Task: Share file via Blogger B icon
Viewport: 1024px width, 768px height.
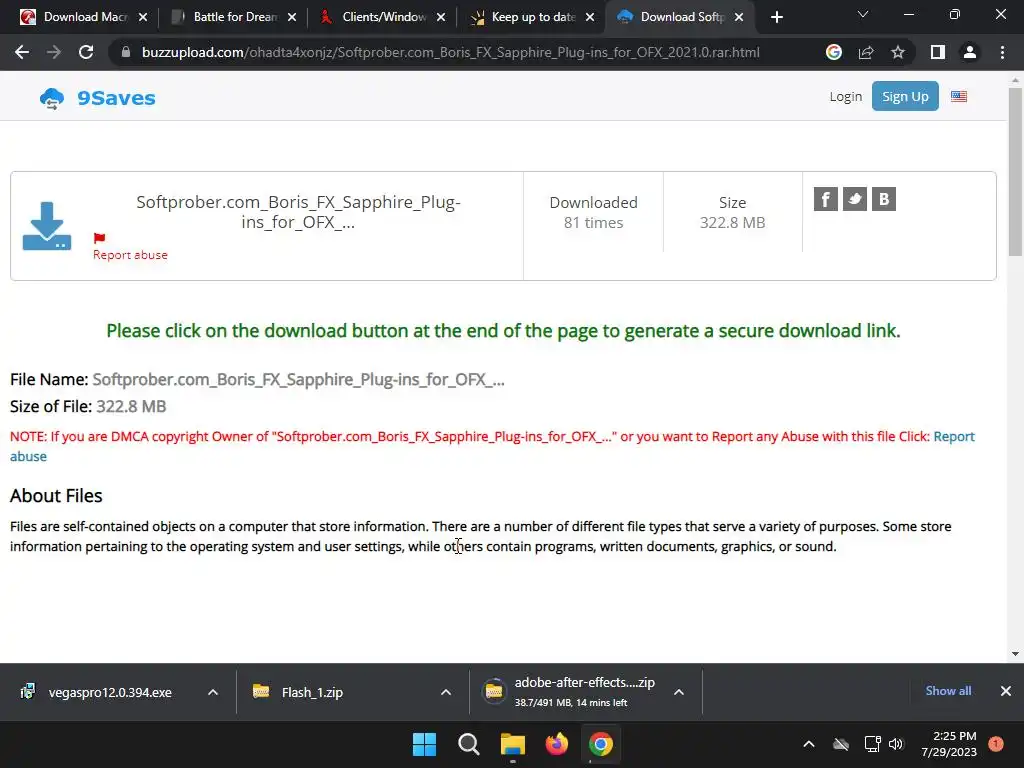Action: pos(884,199)
